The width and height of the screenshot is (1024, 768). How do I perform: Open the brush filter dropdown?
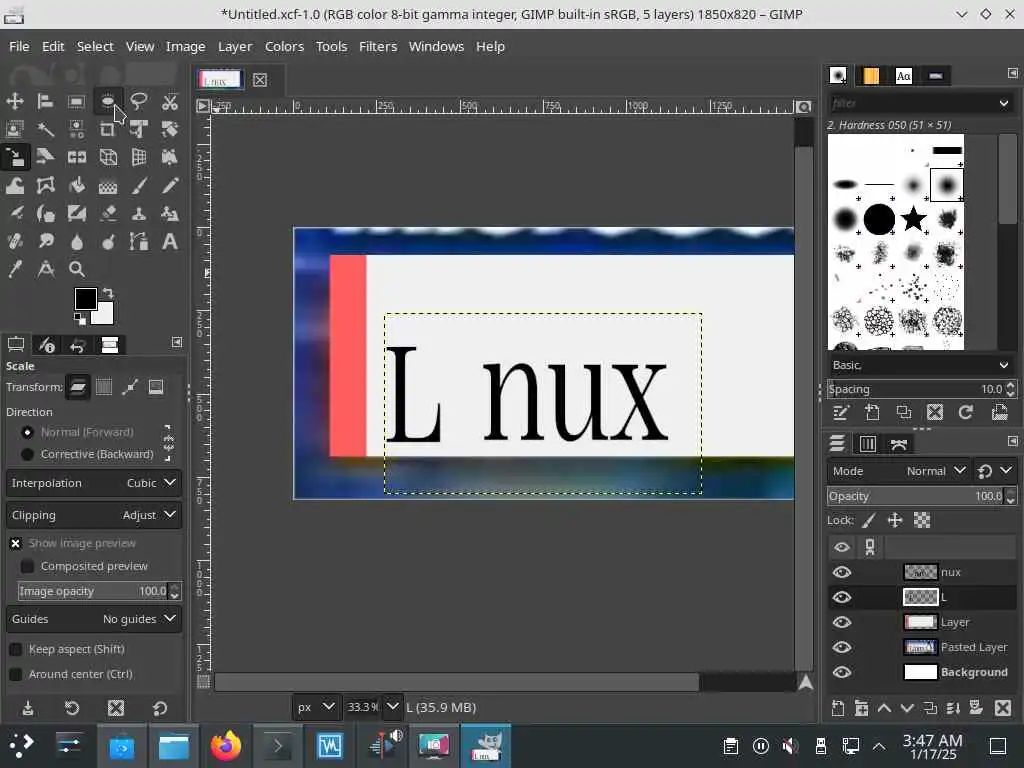tap(1003, 103)
